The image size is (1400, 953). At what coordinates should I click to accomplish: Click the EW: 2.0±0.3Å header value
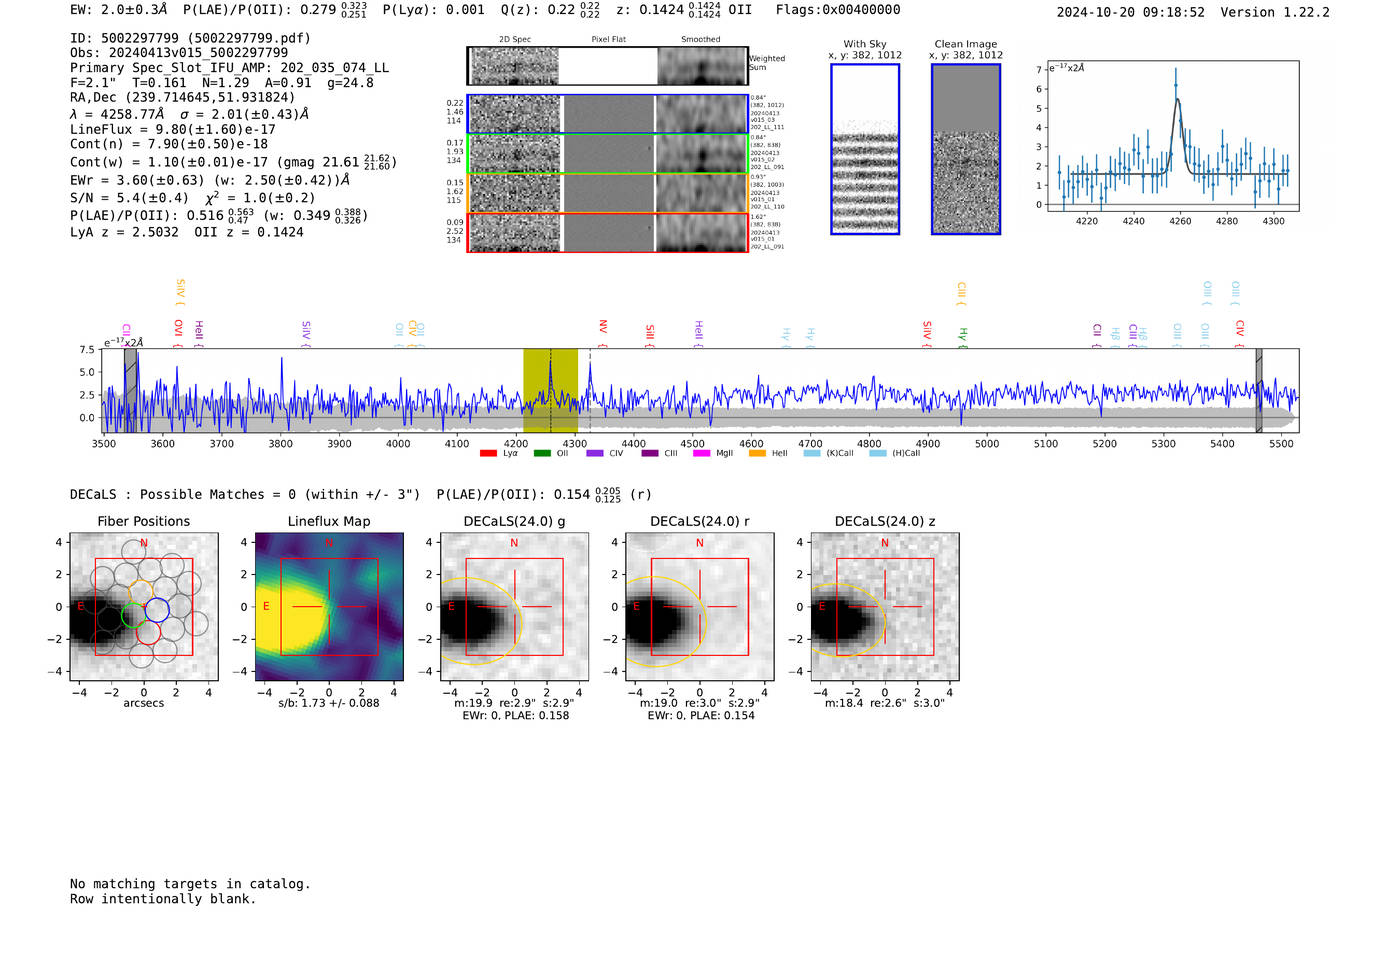coord(119,10)
